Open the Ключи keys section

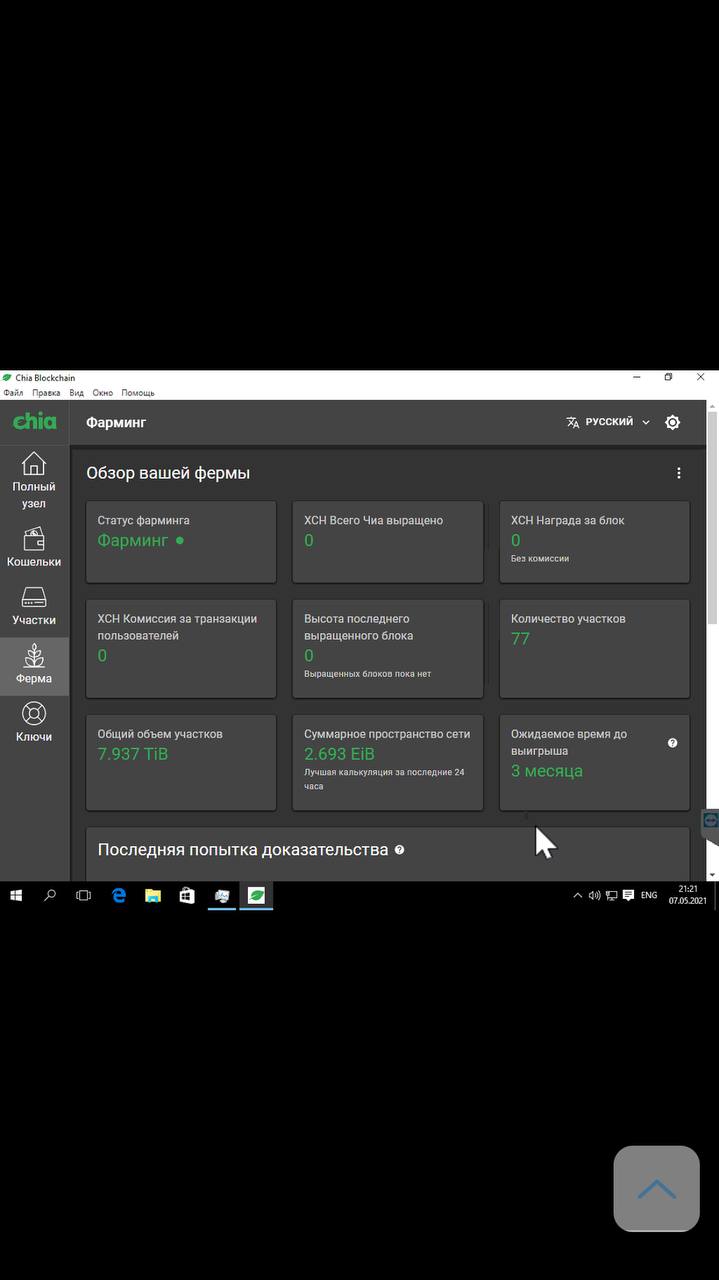34,722
